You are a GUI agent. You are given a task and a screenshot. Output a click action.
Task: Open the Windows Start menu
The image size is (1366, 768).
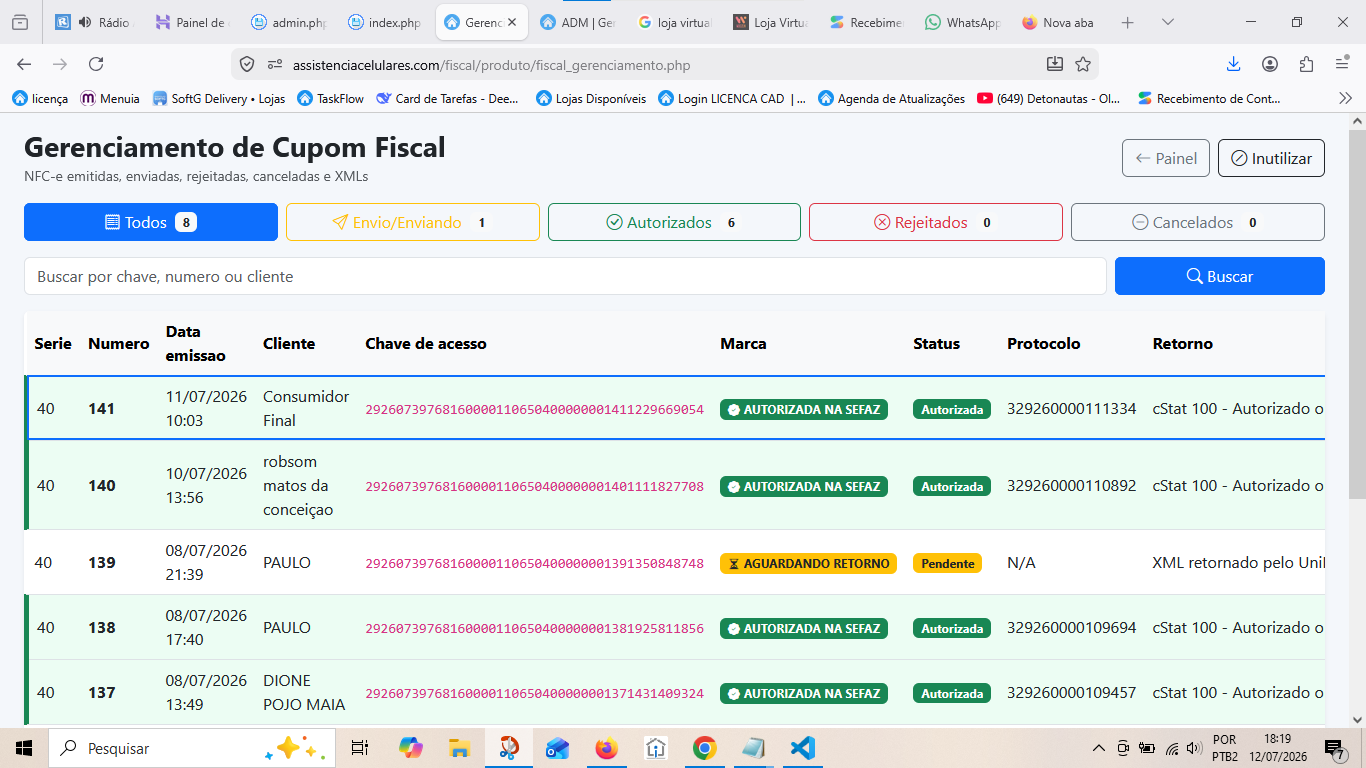tap(24, 748)
